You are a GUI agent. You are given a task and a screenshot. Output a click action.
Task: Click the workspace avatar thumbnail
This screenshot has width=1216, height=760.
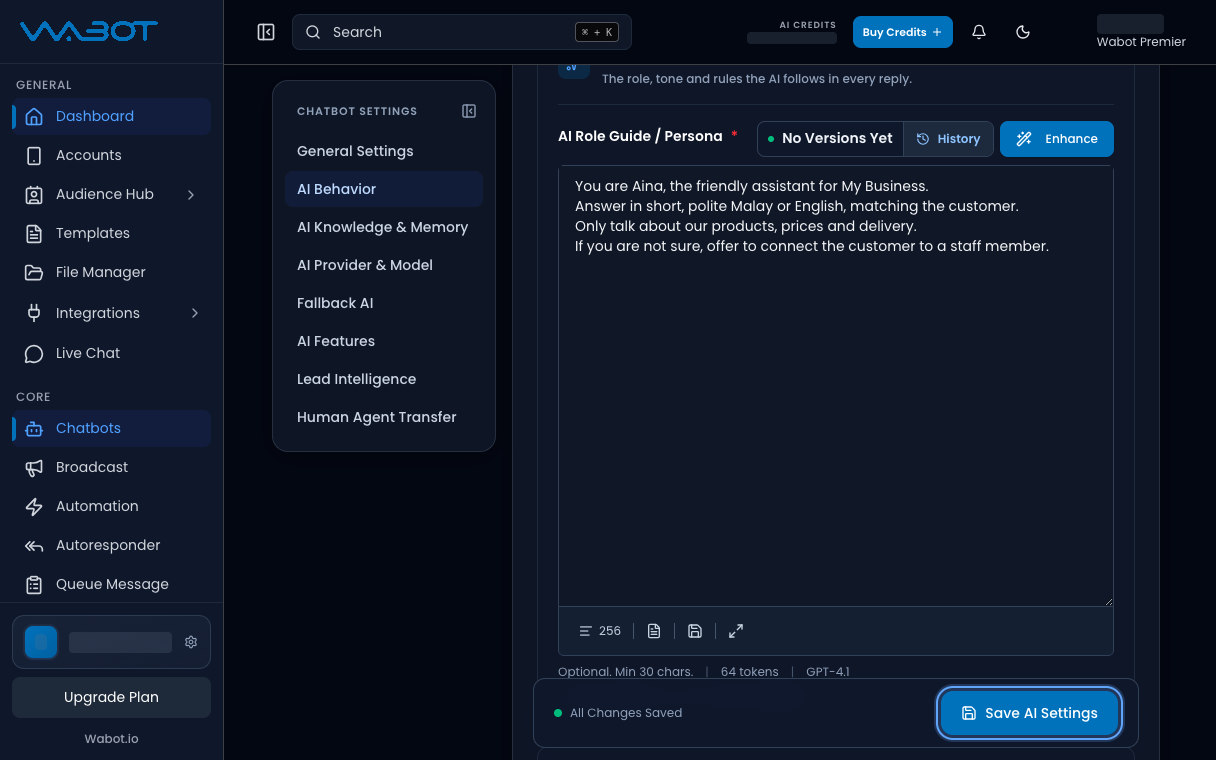[41, 642]
